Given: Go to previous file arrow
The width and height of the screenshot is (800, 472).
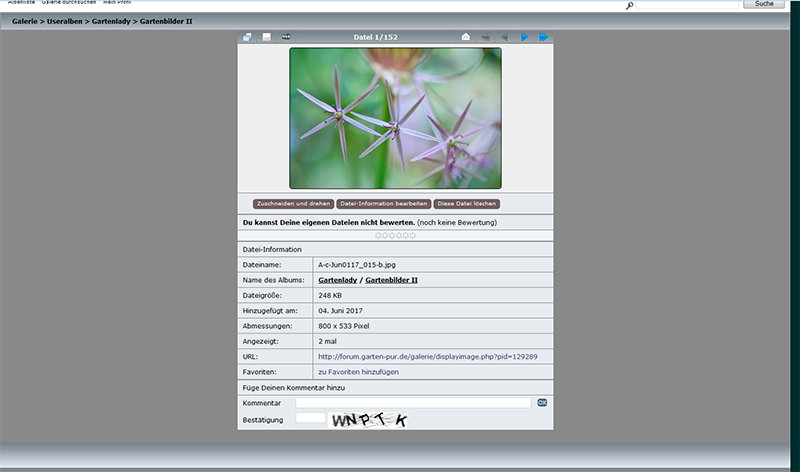Looking at the screenshot, I should click(505, 37).
